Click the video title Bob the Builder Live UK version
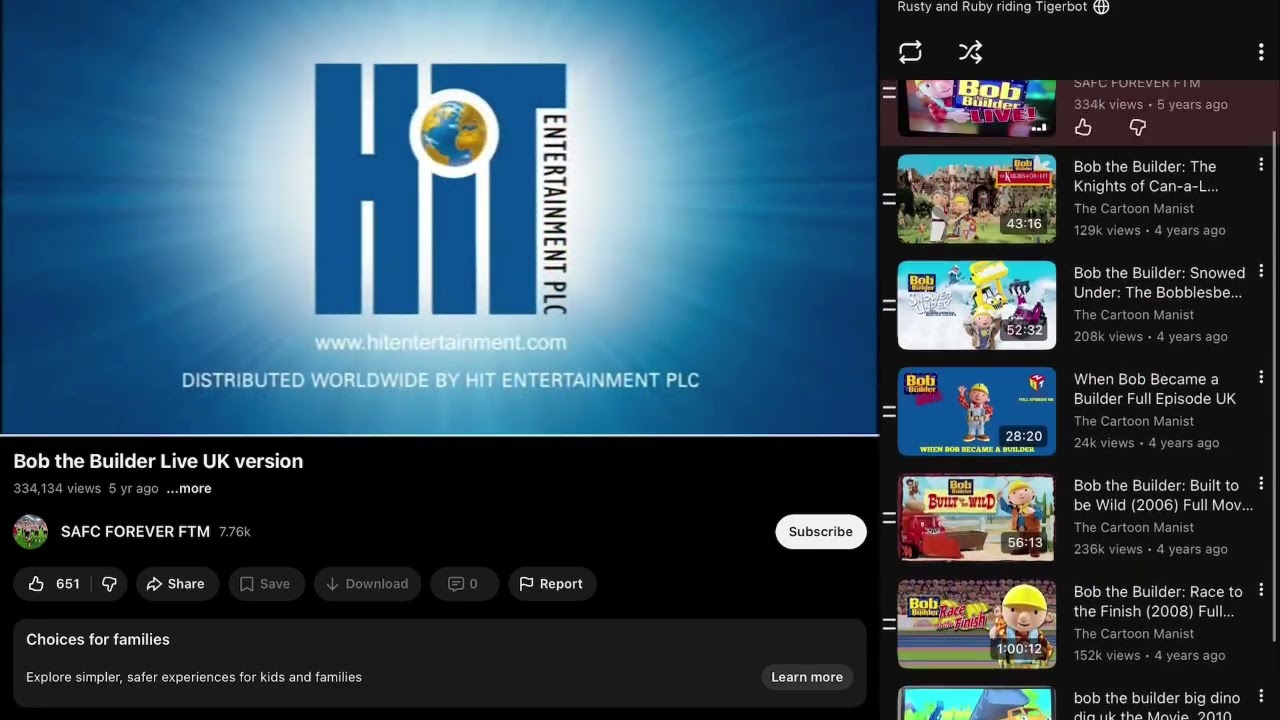The height and width of the screenshot is (720, 1280). click(x=158, y=461)
